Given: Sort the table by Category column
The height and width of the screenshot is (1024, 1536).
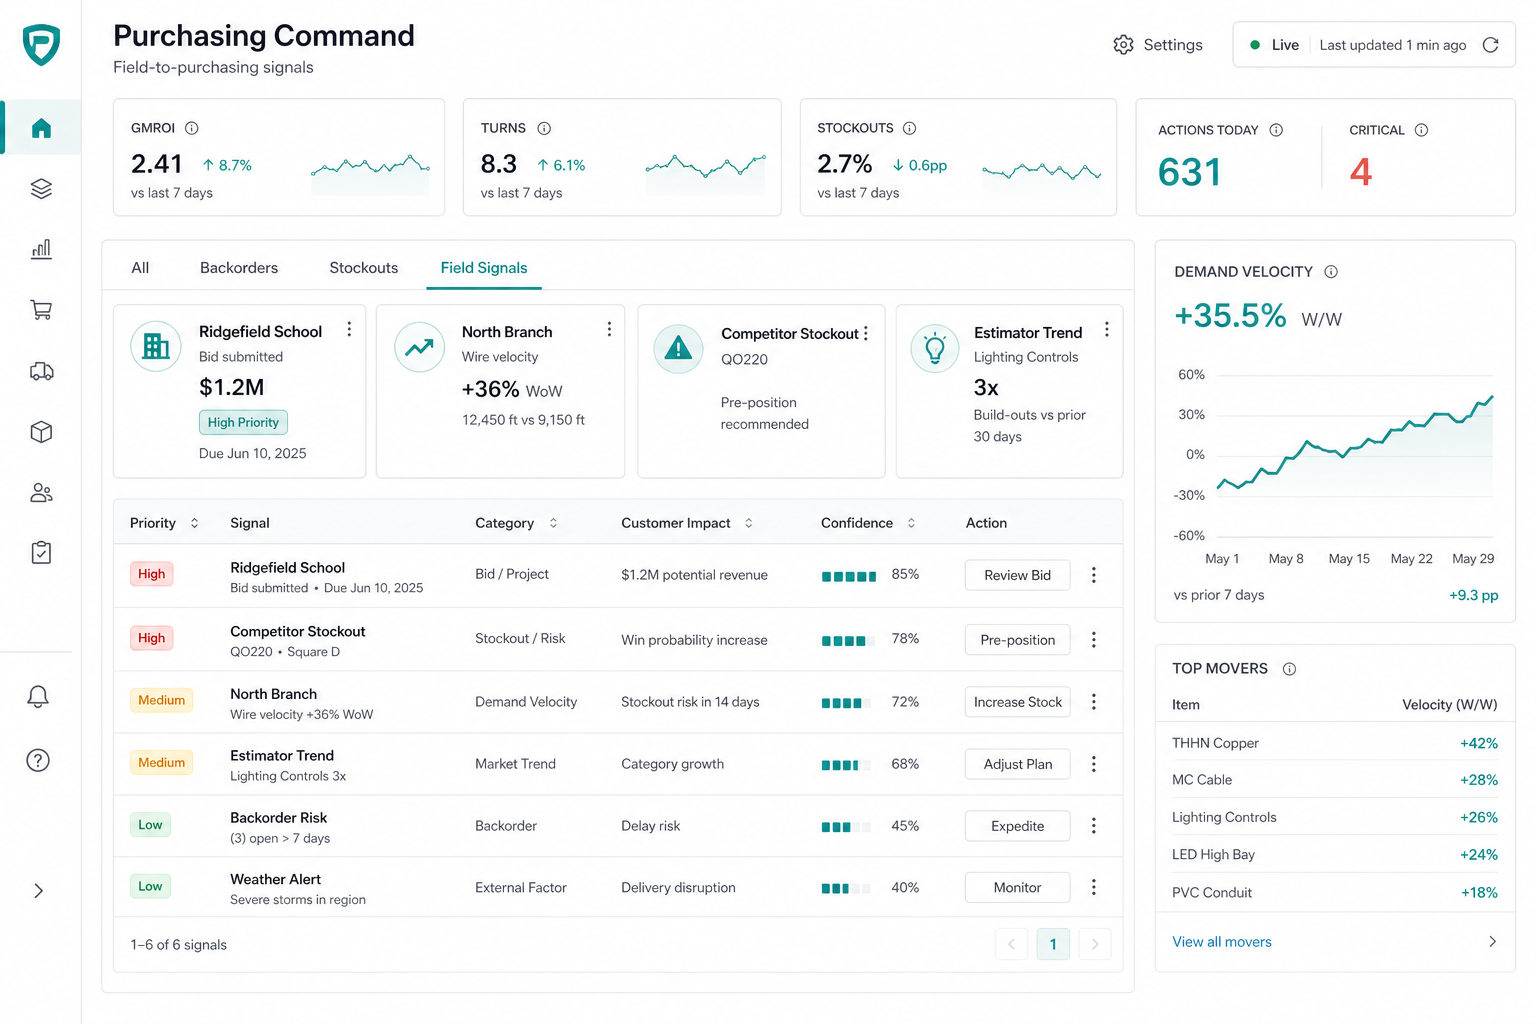Looking at the screenshot, I should click(553, 523).
